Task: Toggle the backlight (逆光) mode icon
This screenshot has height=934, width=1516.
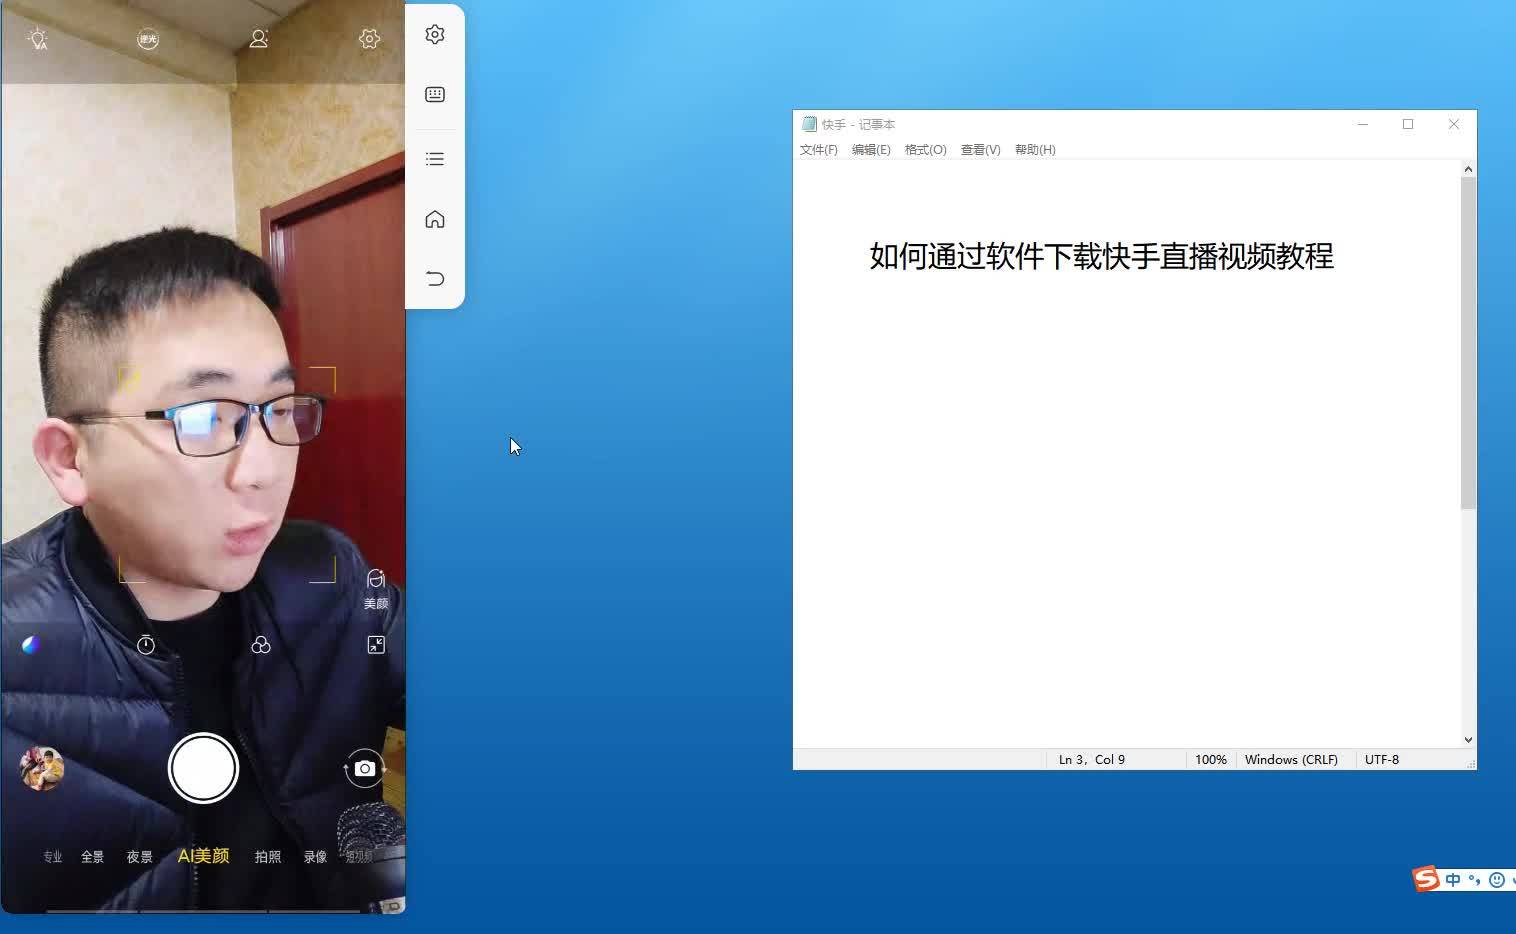Action: [x=148, y=39]
